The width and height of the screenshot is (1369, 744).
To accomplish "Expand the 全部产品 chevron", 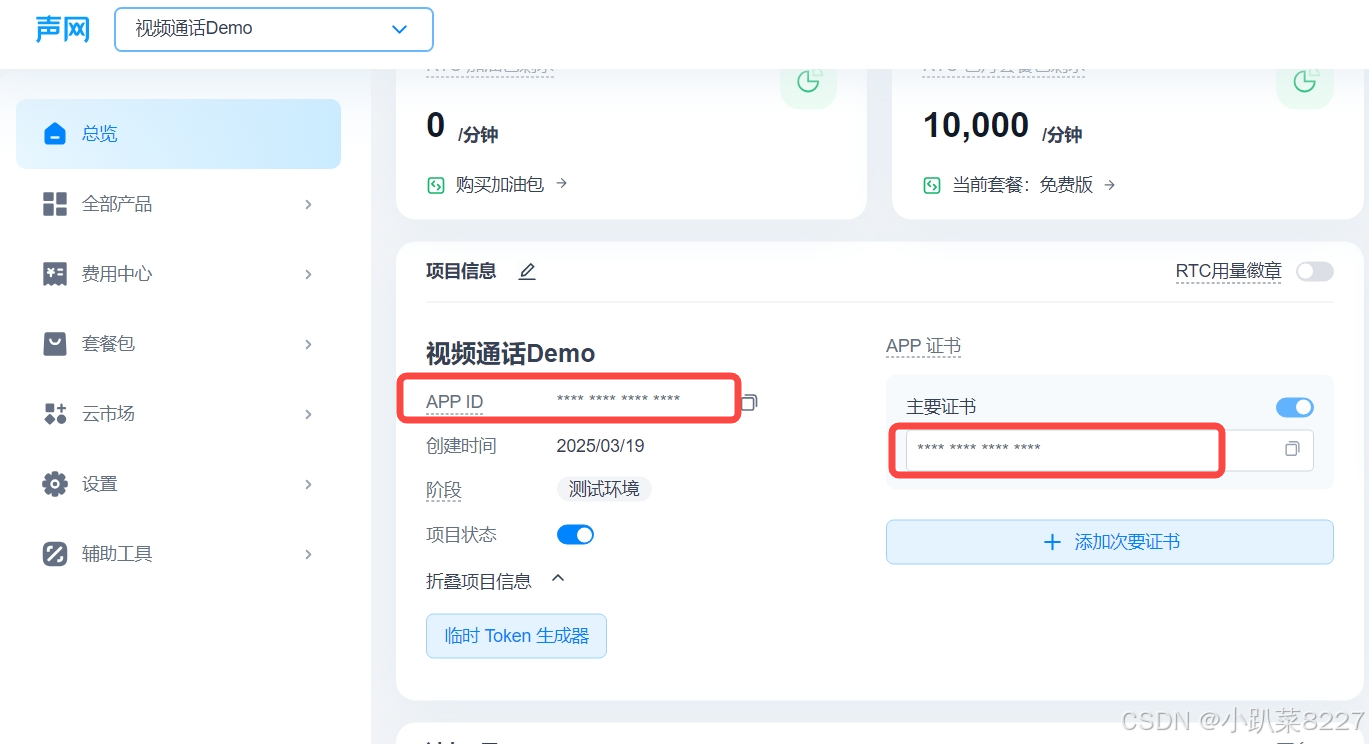I will click(308, 204).
